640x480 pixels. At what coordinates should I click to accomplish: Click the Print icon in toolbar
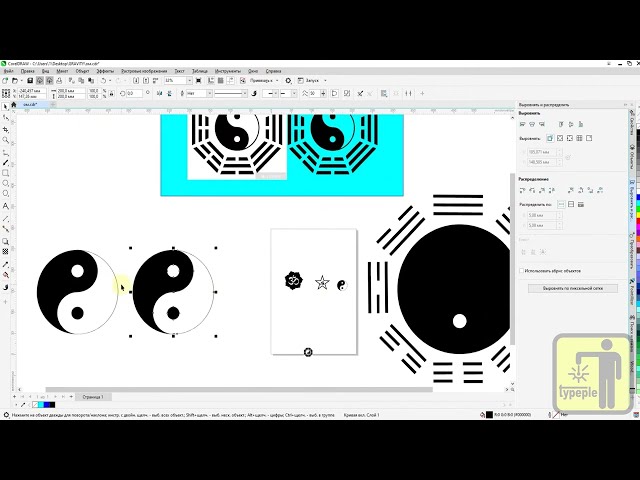59,80
